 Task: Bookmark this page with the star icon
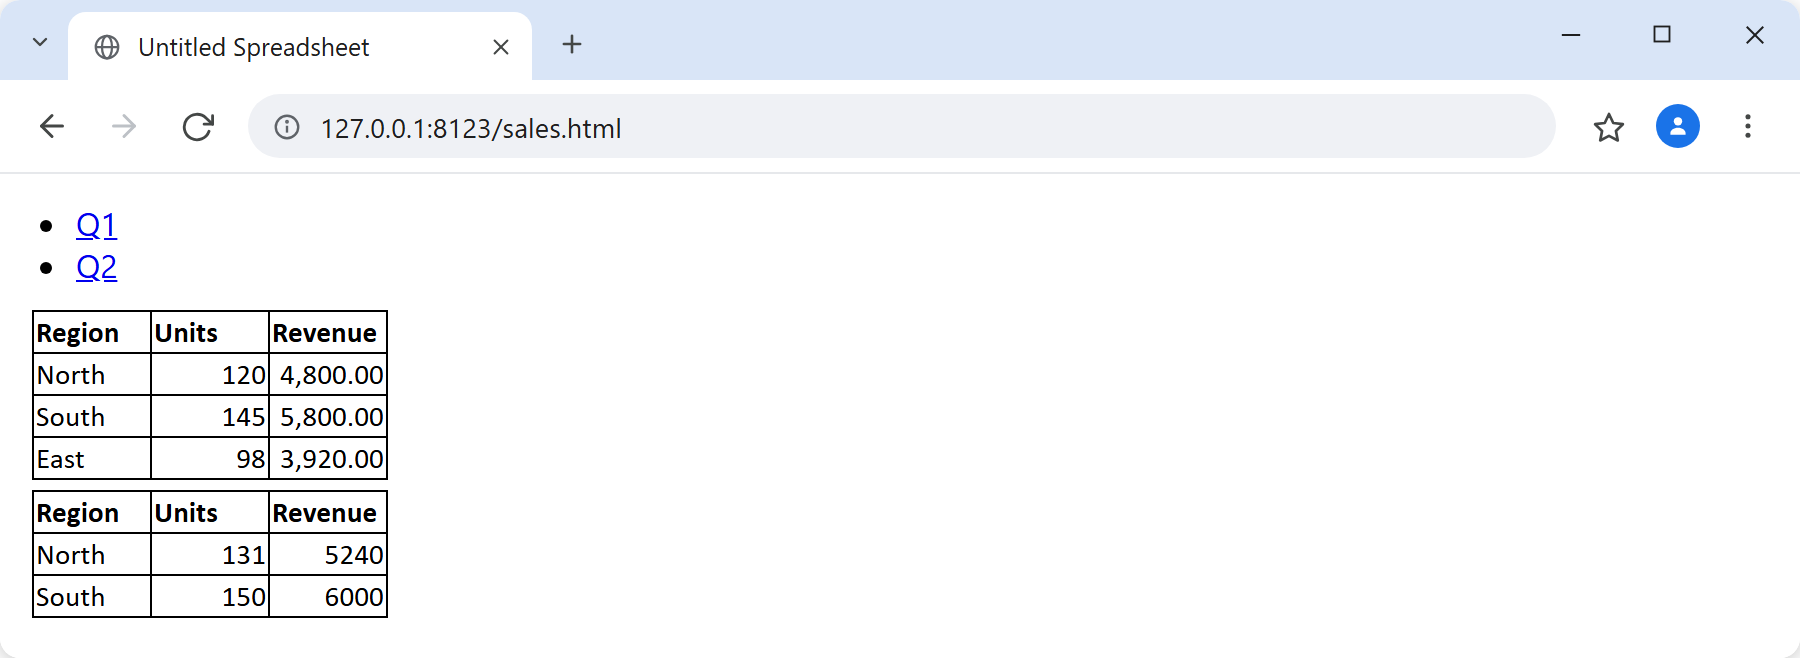(x=1608, y=127)
